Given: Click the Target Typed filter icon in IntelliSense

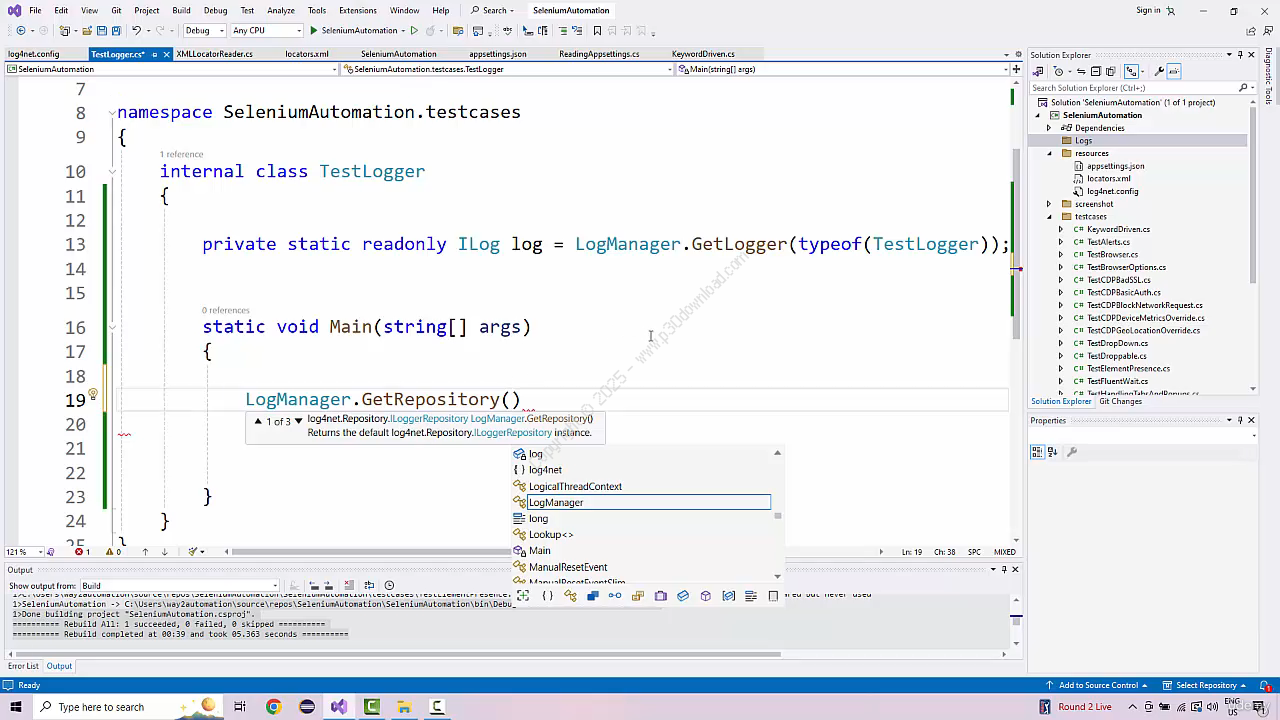Looking at the screenshot, I should 523,596.
